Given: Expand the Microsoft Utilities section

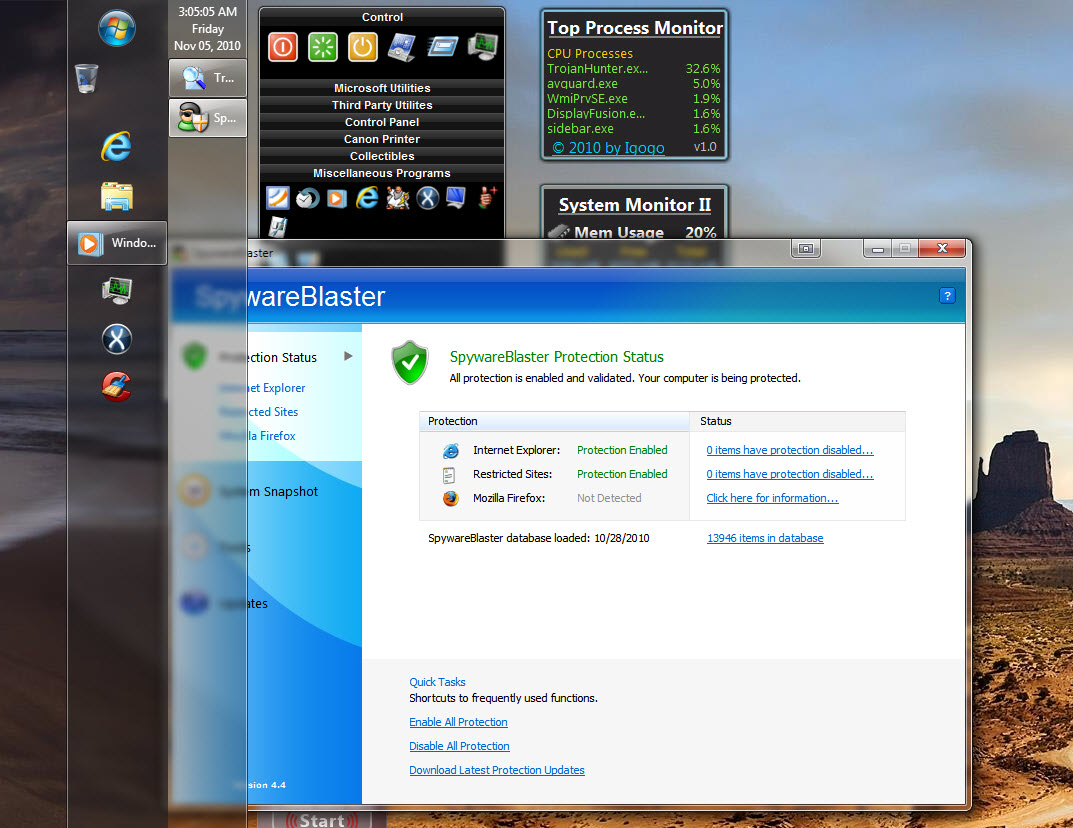Looking at the screenshot, I should [x=382, y=88].
